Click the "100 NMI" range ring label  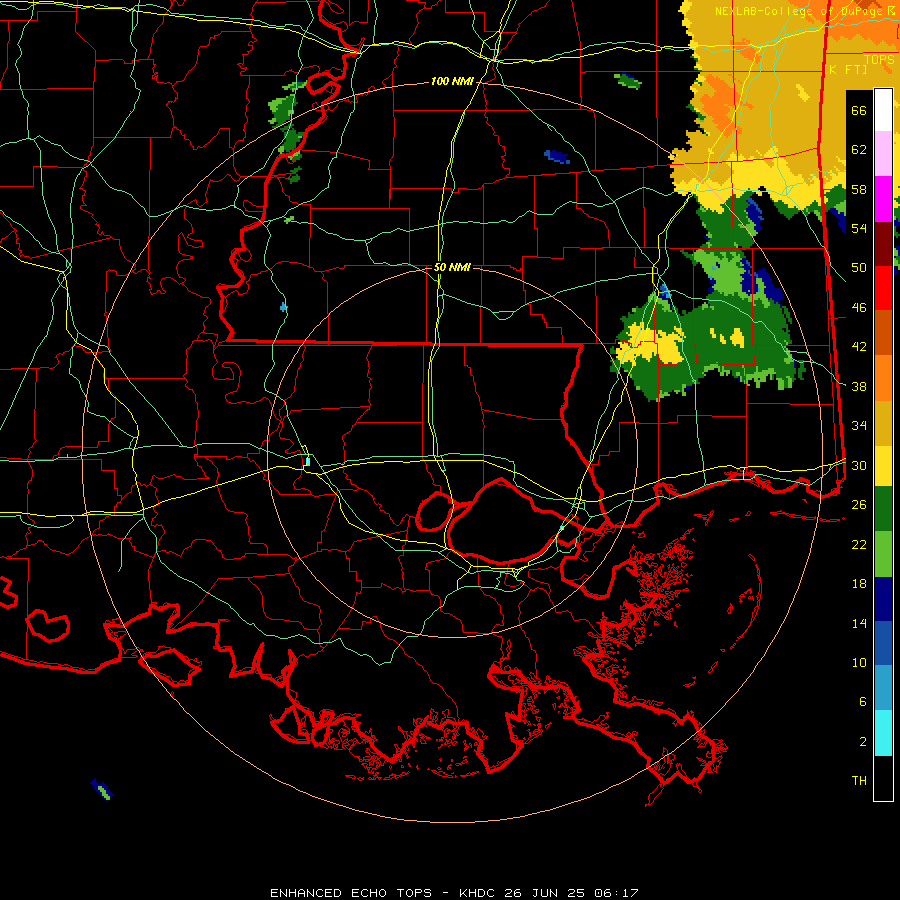tap(452, 82)
